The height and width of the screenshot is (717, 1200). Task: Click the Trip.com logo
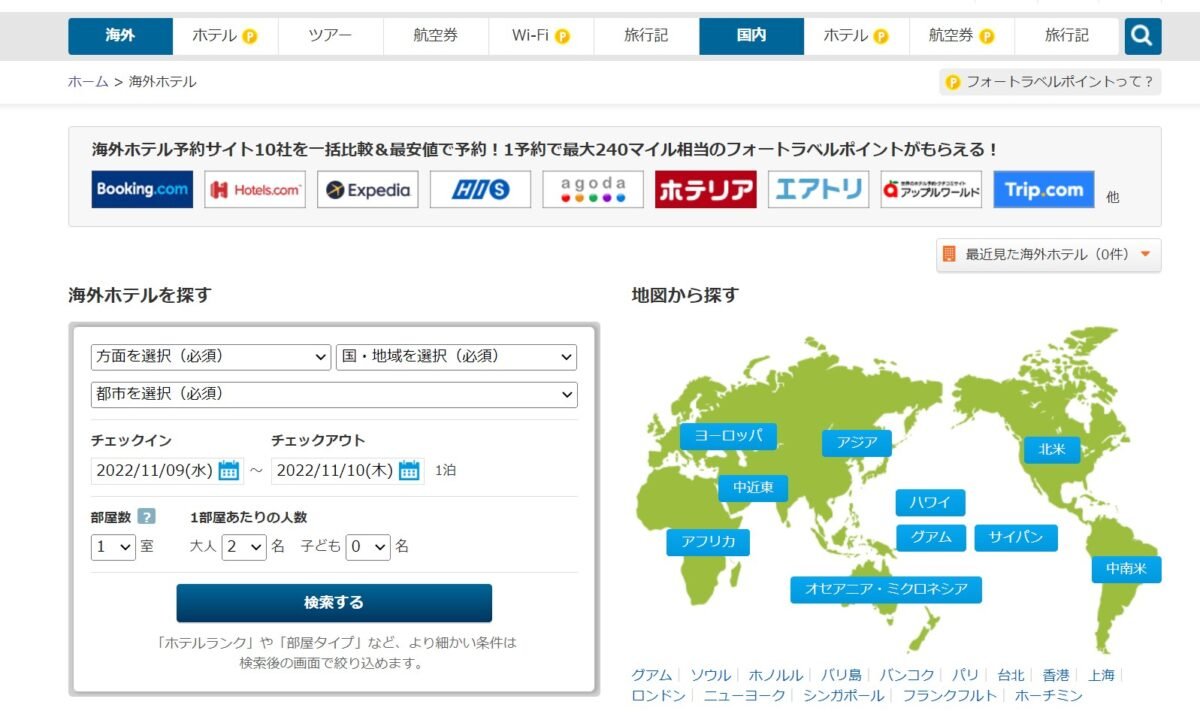click(1043, 189)
